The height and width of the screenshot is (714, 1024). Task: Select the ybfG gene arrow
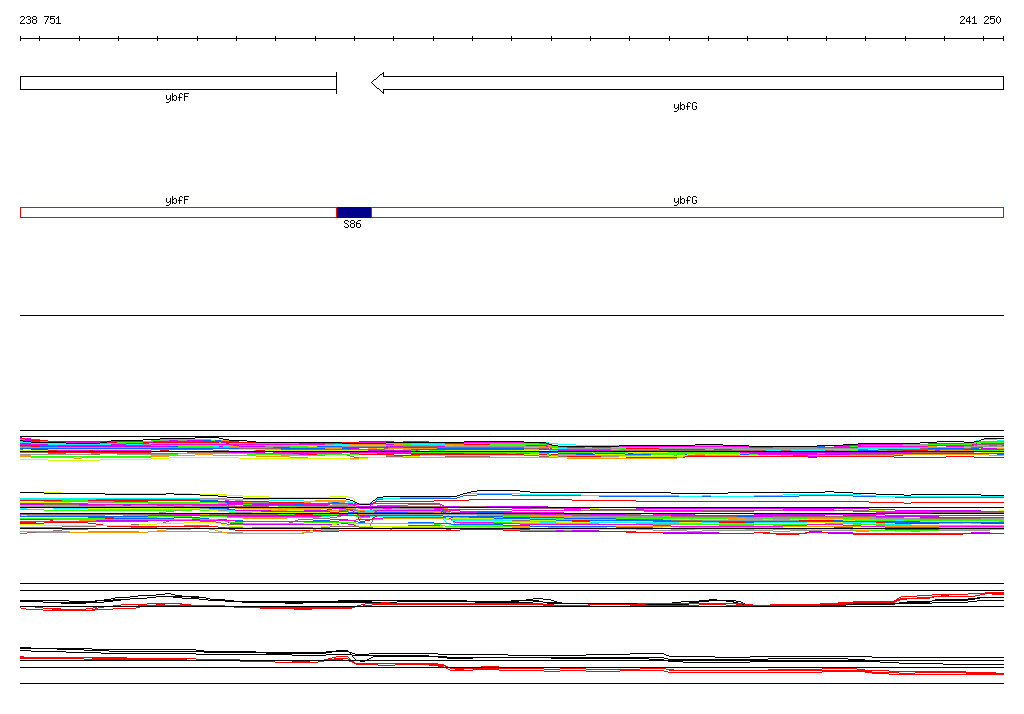point(687,83)
